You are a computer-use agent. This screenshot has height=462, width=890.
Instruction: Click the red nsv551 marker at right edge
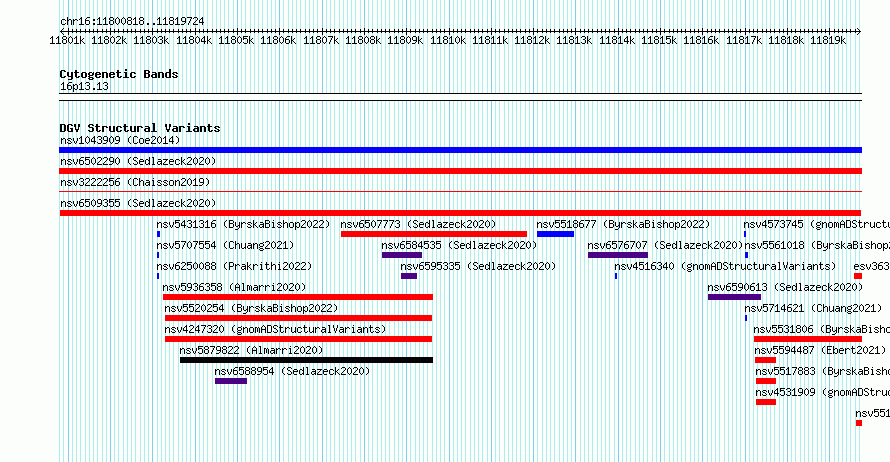pyautogui.click(x=859, y=423)
